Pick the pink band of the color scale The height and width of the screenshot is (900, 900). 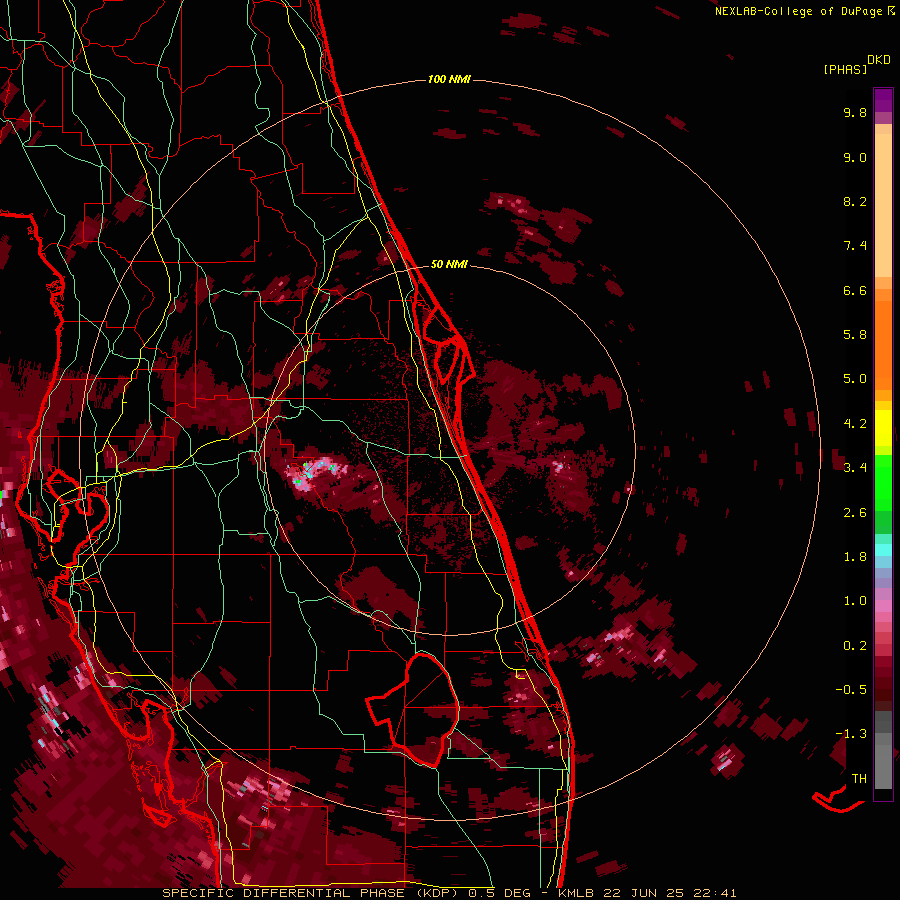tap(883, 606)
